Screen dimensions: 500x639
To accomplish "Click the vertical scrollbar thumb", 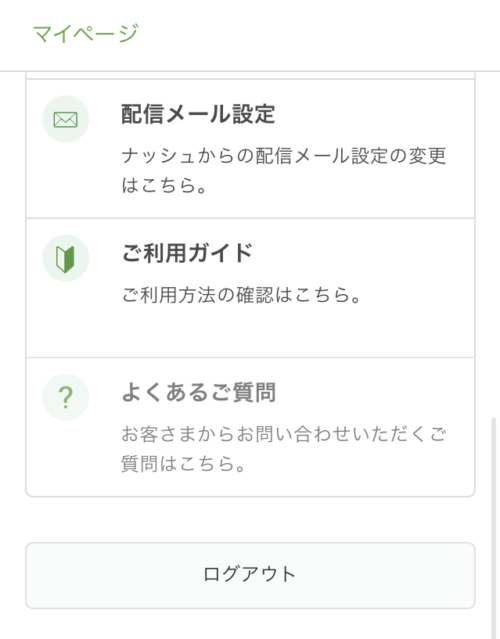I will [495, 526].
